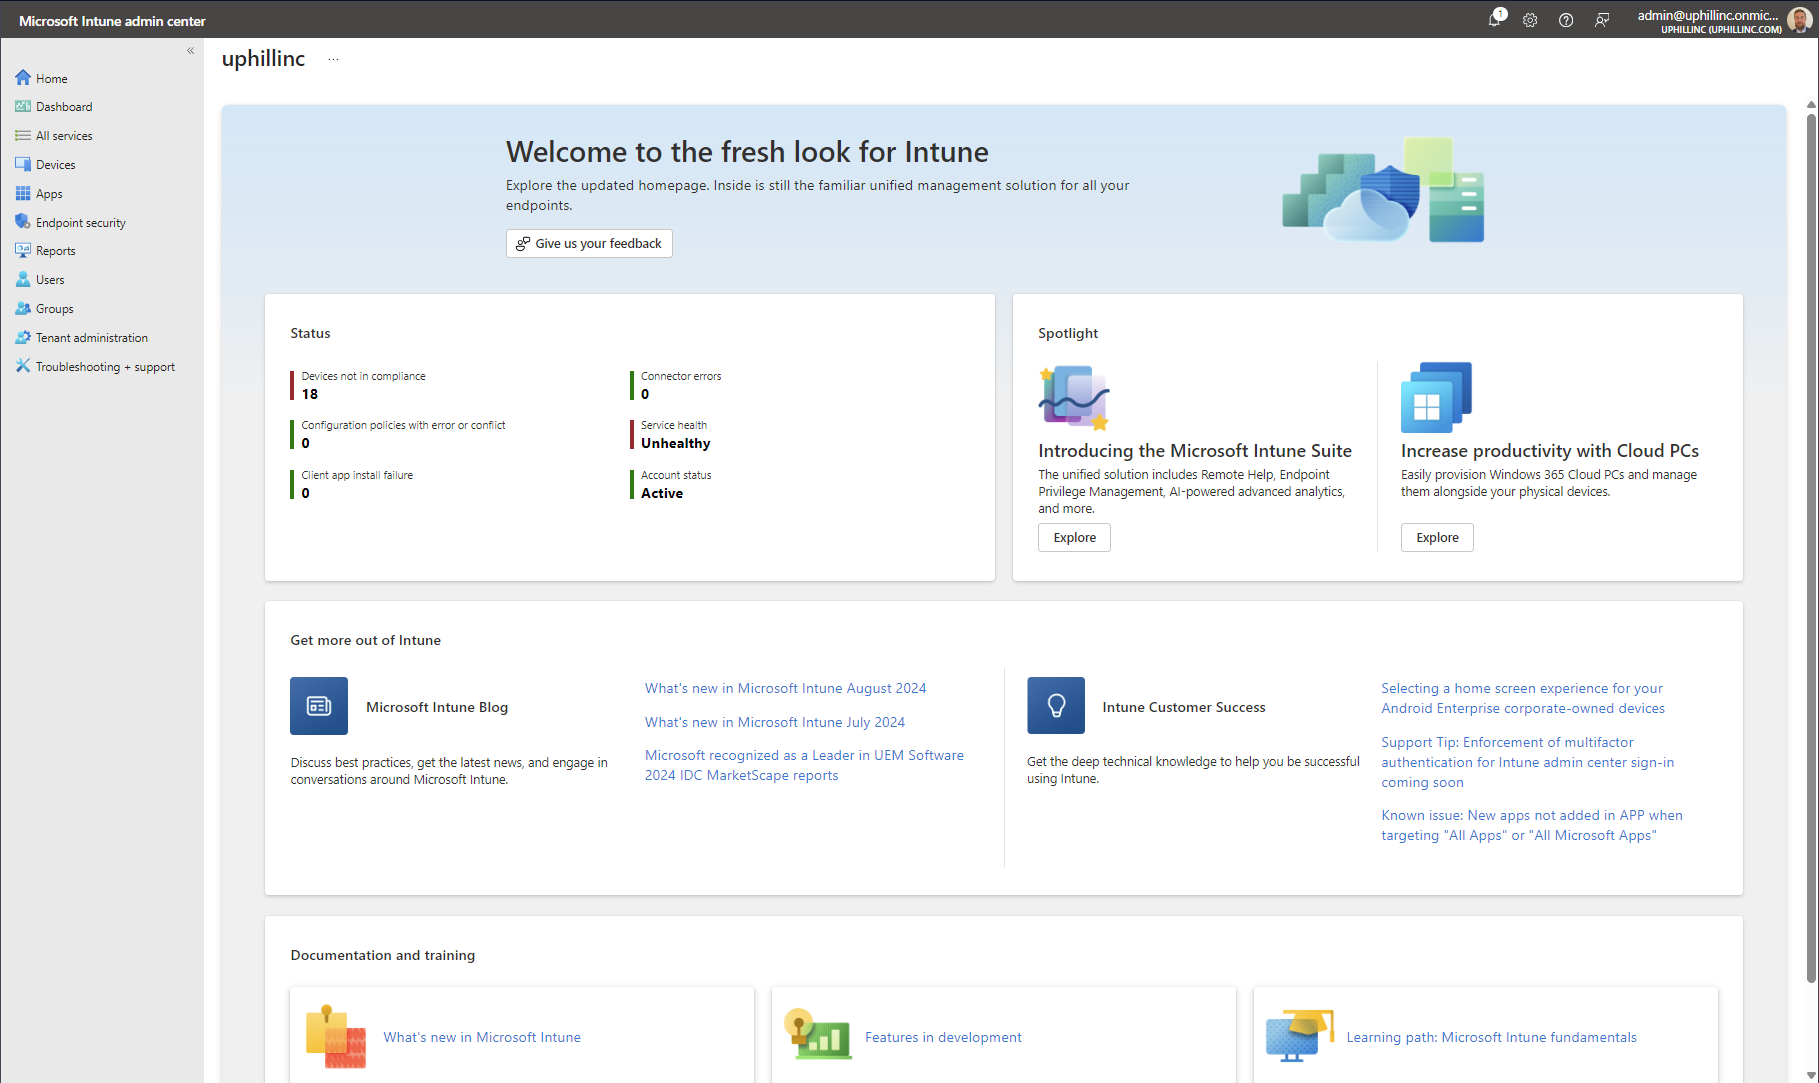Click the help question mark icon
Screen dimensions: 1819x1083
click(1566, 20)
